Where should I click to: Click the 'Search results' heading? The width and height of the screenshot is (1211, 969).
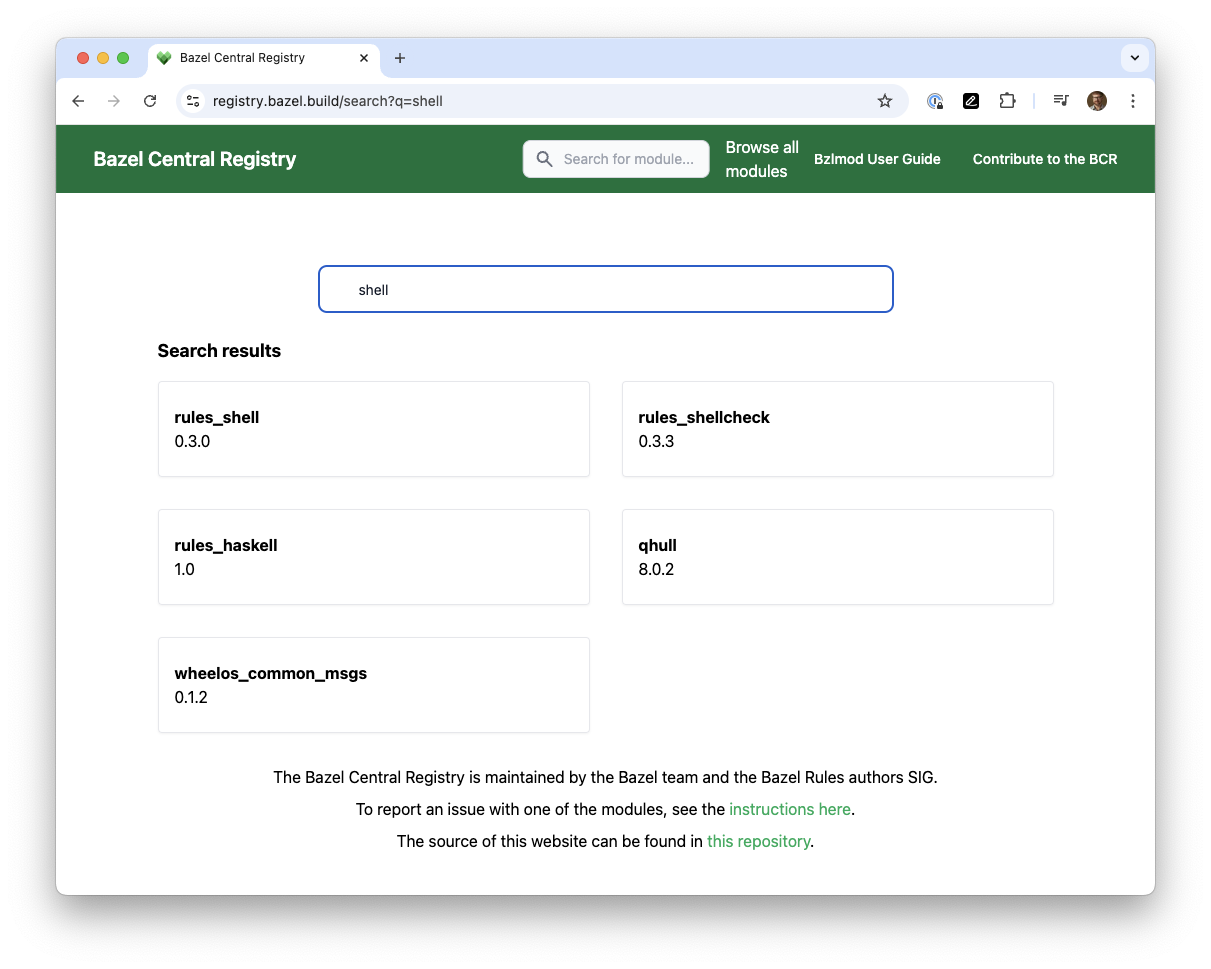coord(219,351)
